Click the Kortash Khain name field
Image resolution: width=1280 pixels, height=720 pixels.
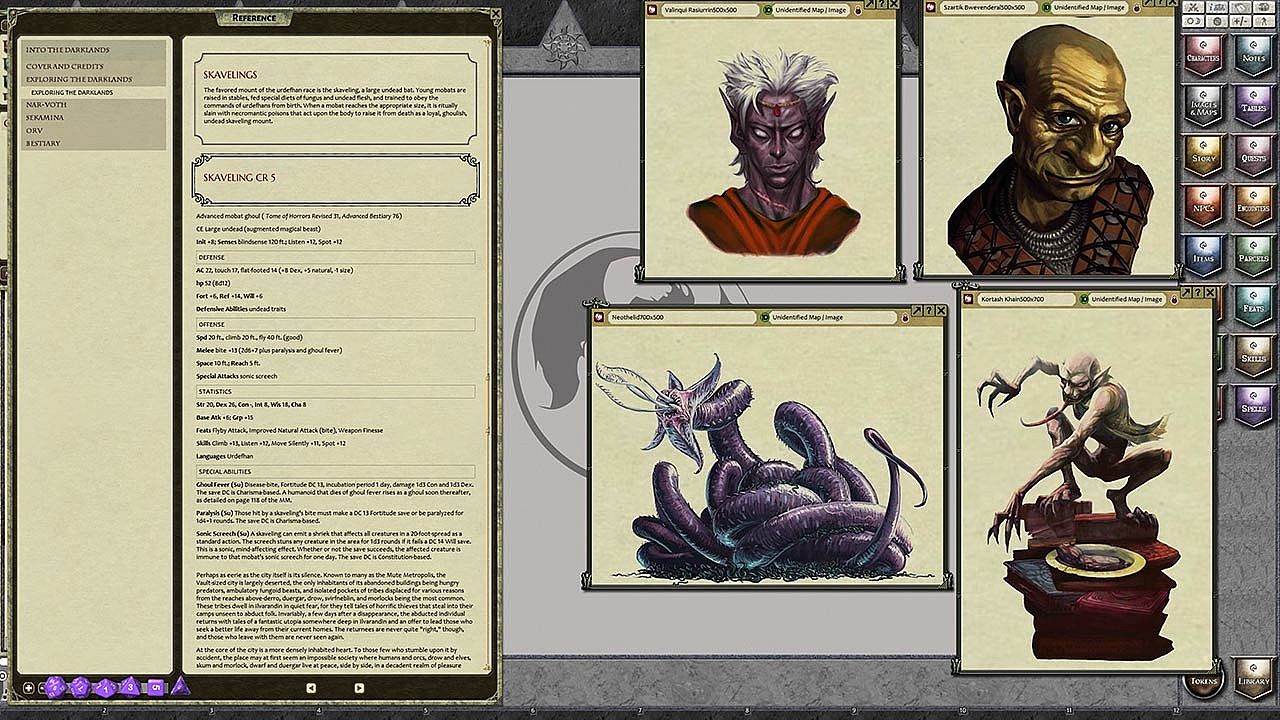pos(1024,299)
